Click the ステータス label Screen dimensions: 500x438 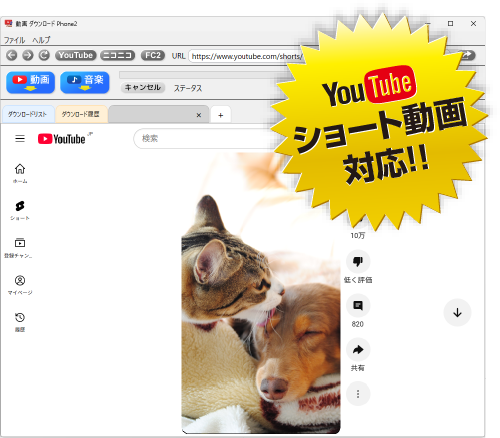(188, 88)
